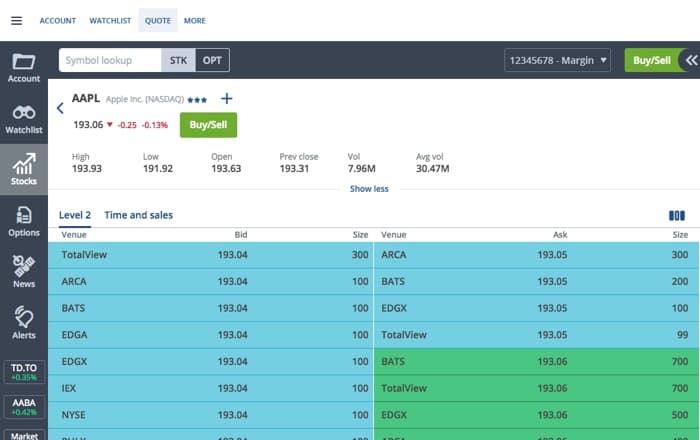Open the hamburger menu
This screenshot has height=440, width=700.
click(17, 21)
